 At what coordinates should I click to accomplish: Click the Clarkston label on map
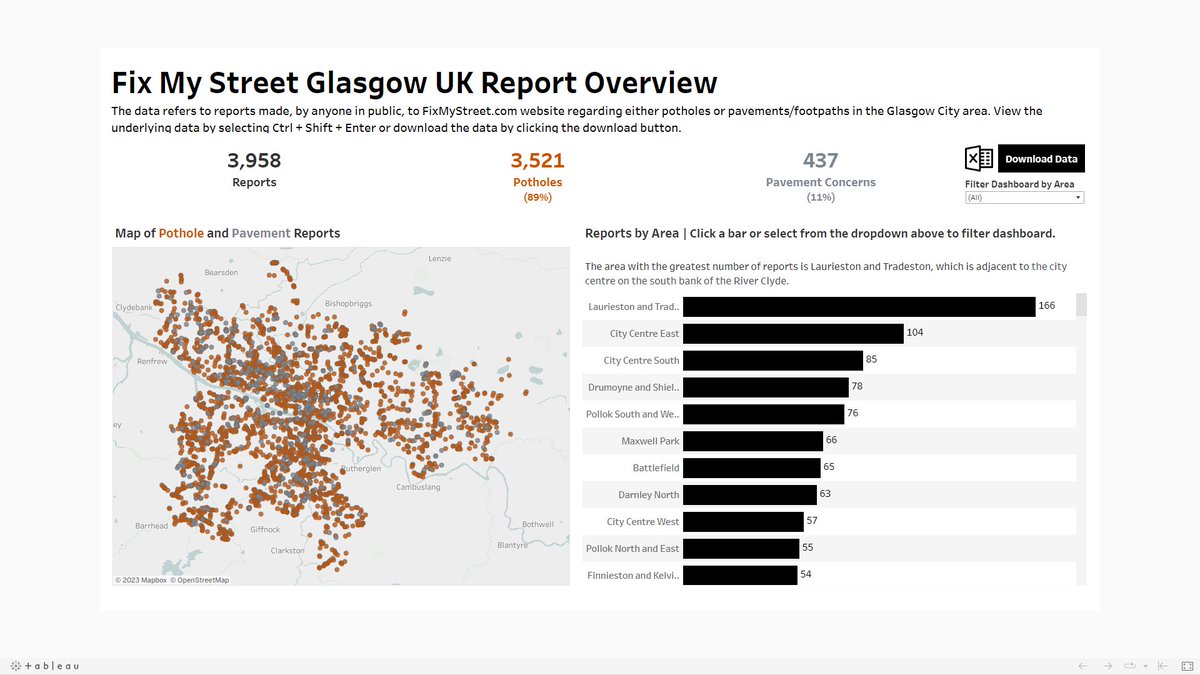288,550
